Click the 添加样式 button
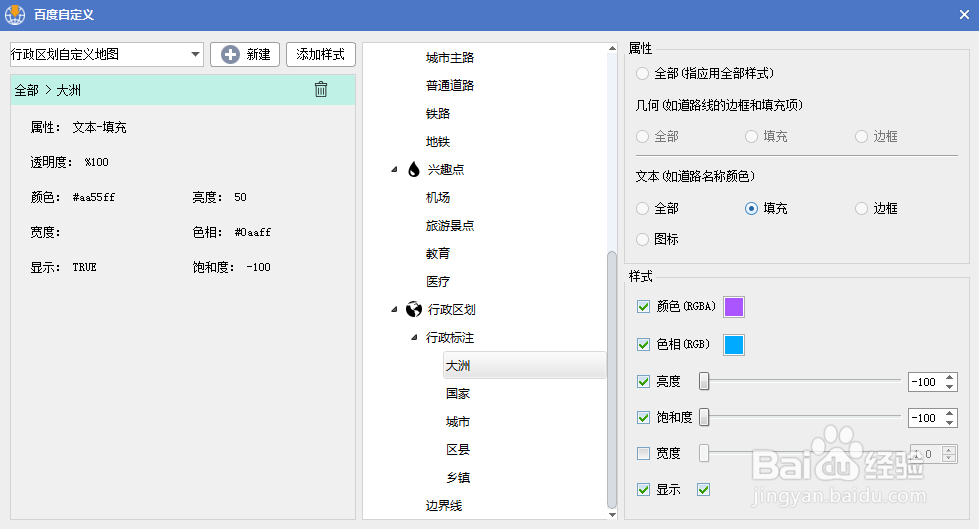Viewport: 979px width, 529px height. pos(320,54)
